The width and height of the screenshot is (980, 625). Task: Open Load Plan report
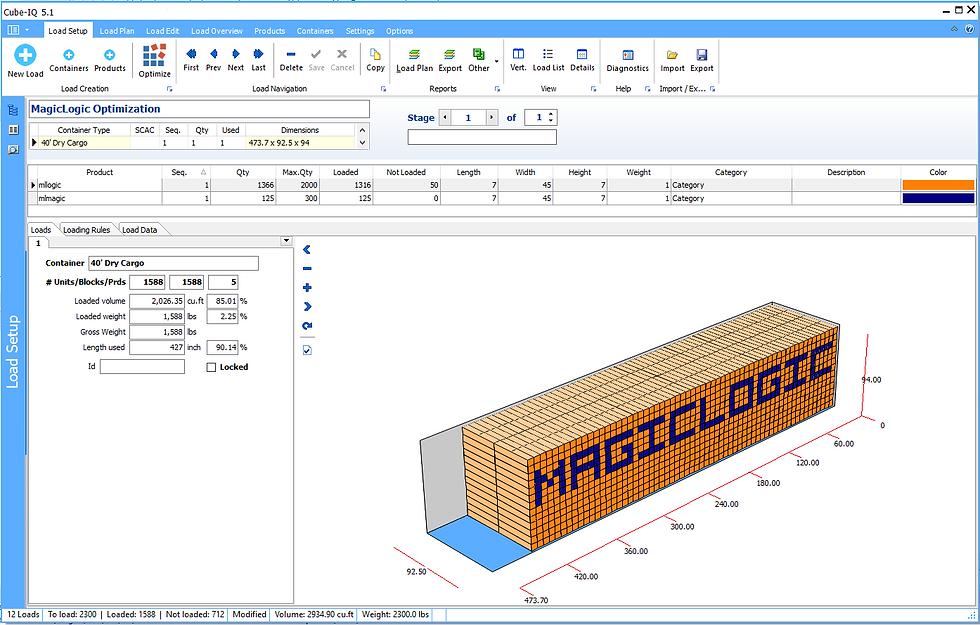414,61
